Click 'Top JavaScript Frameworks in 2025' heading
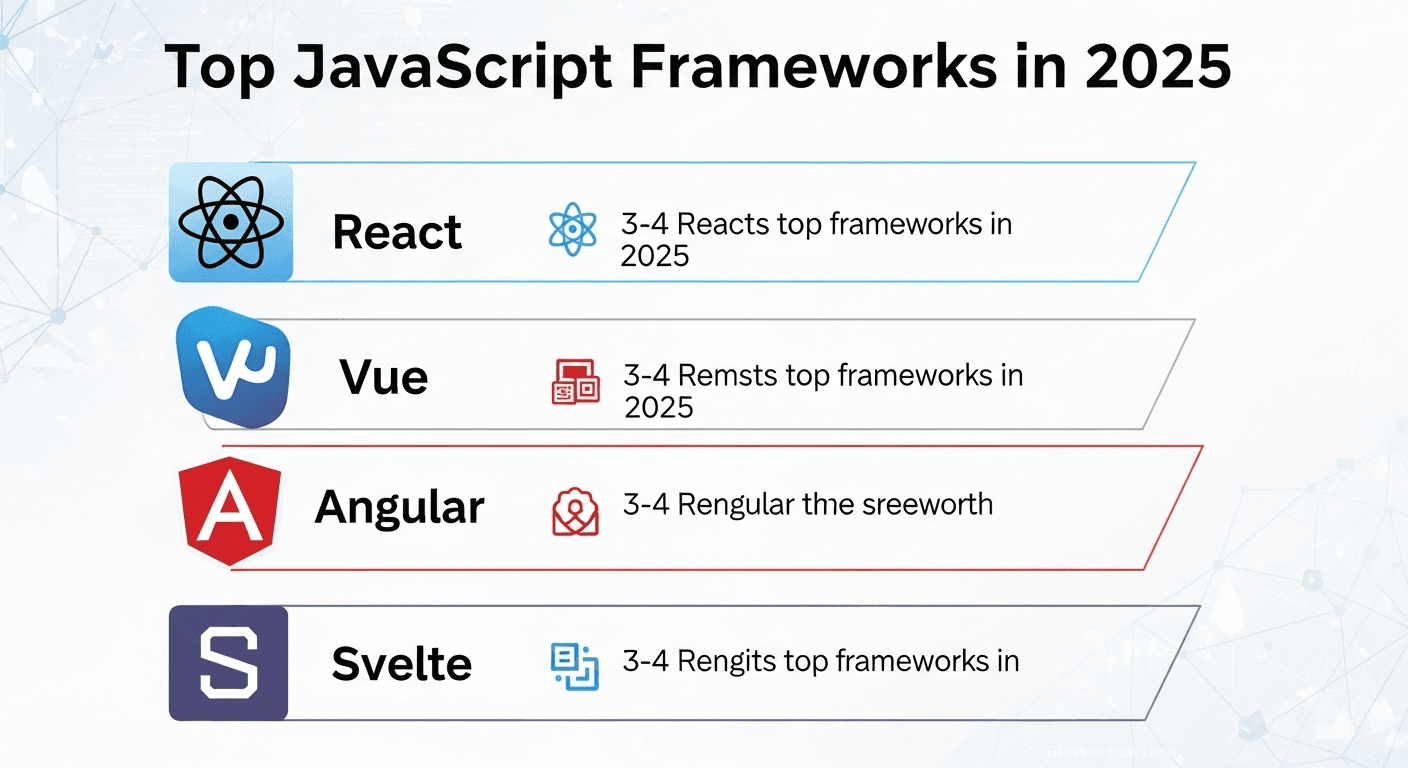Image resolution: width=1408 pixels, height=768 pixels. tap(698, 68)
